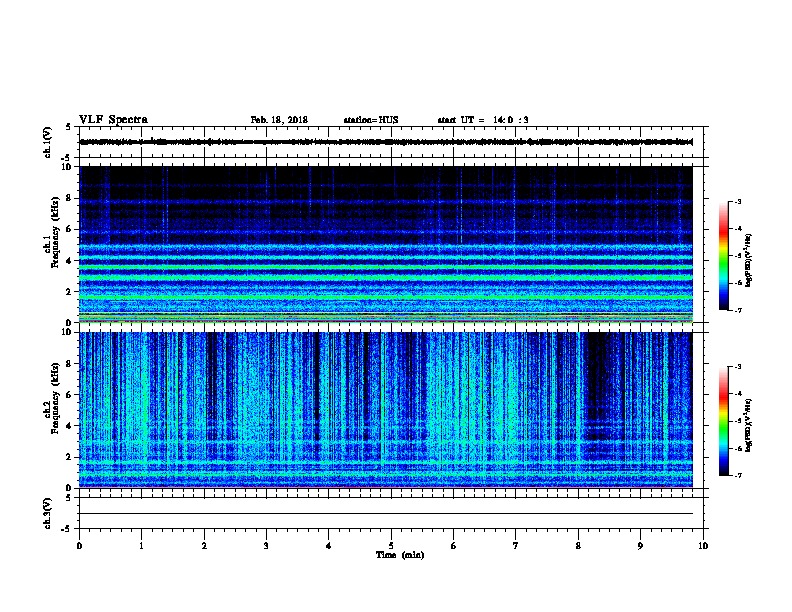Click the "4" kHz tick of ch.1 spectrogram

69,261
